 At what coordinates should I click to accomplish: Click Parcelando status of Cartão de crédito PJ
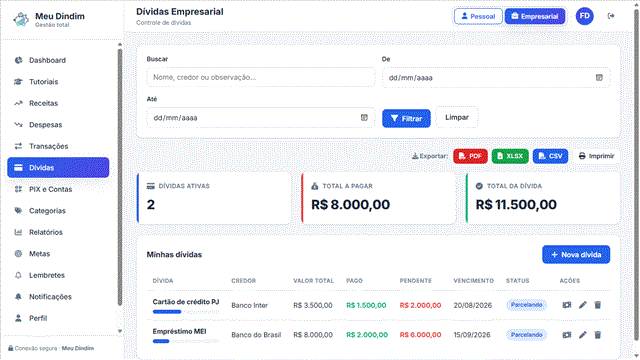coord(527,305)
